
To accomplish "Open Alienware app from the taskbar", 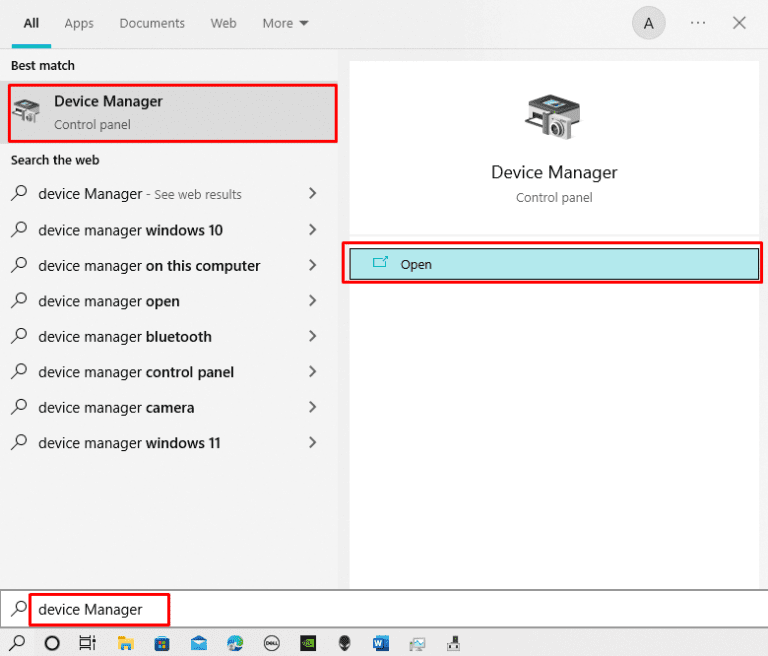I will click(x=345, y=643).
